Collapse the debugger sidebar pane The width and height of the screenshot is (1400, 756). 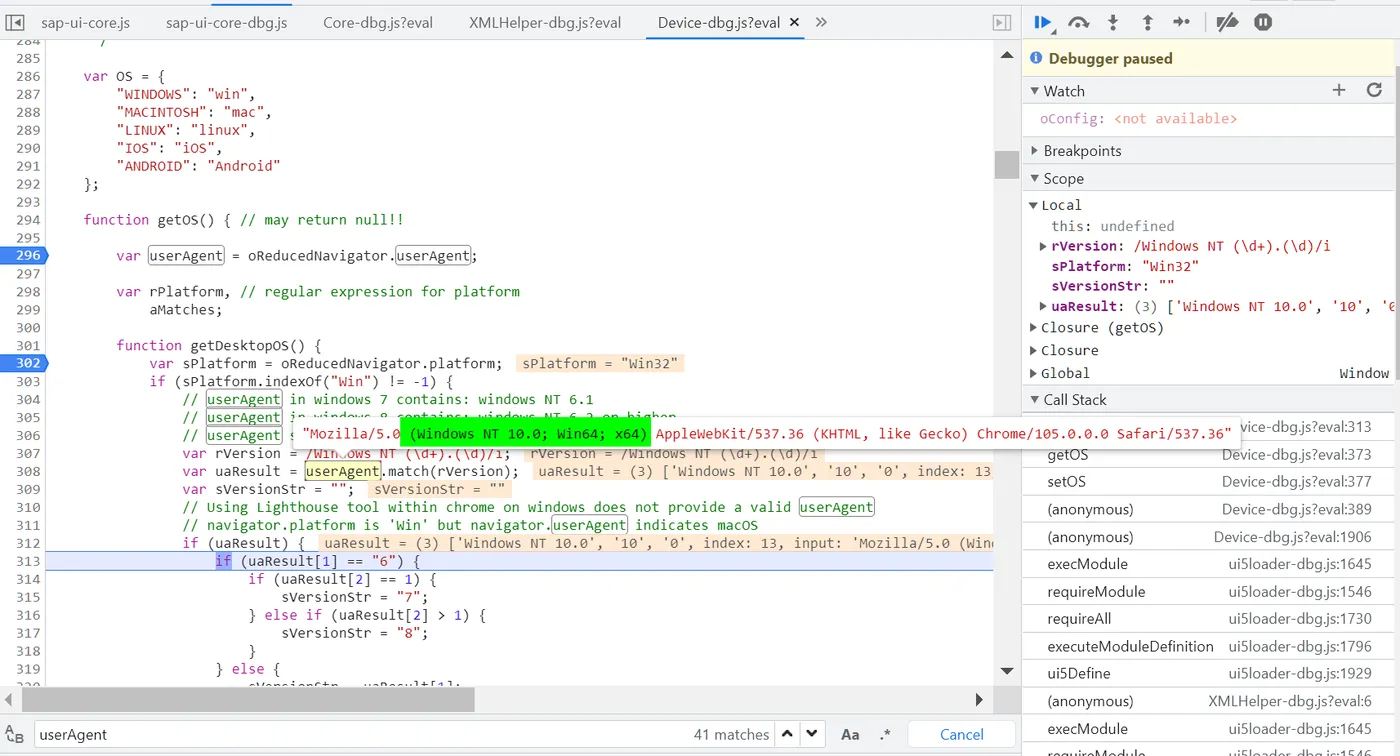[x=1001, y=22]
